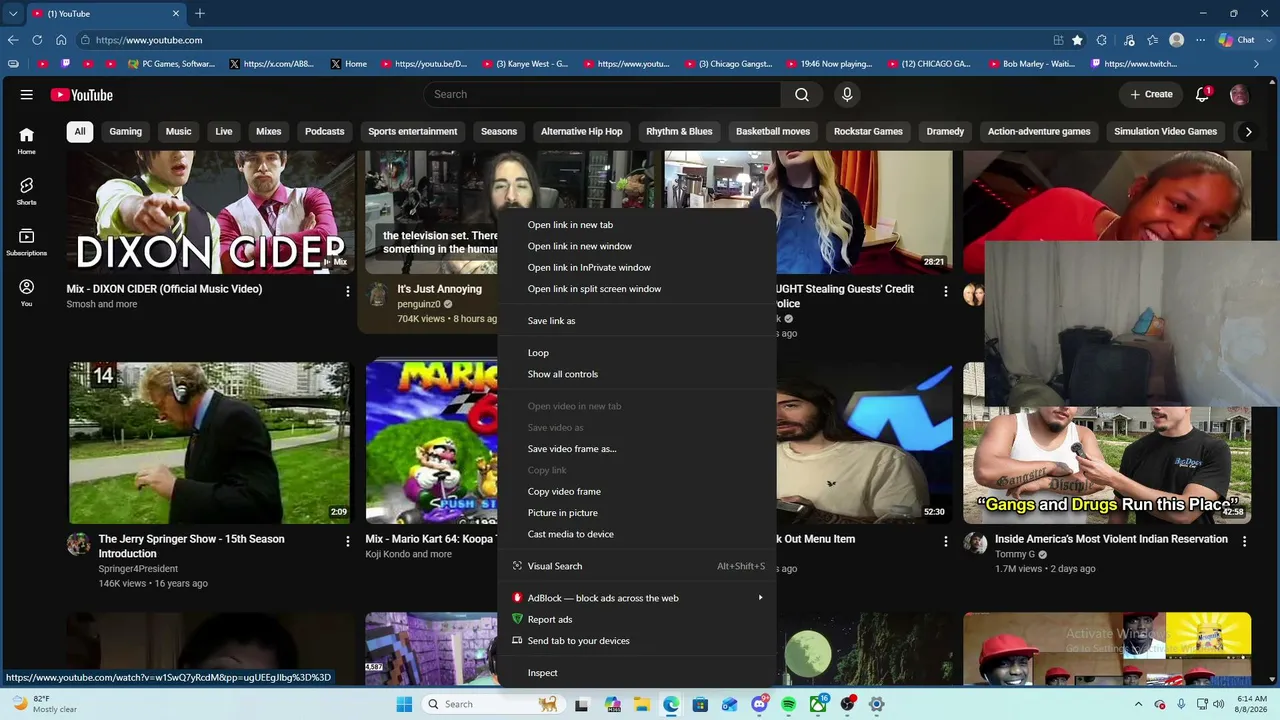Select Cast media to device
Screen dimensions: 1280x720
coord(637,534)
